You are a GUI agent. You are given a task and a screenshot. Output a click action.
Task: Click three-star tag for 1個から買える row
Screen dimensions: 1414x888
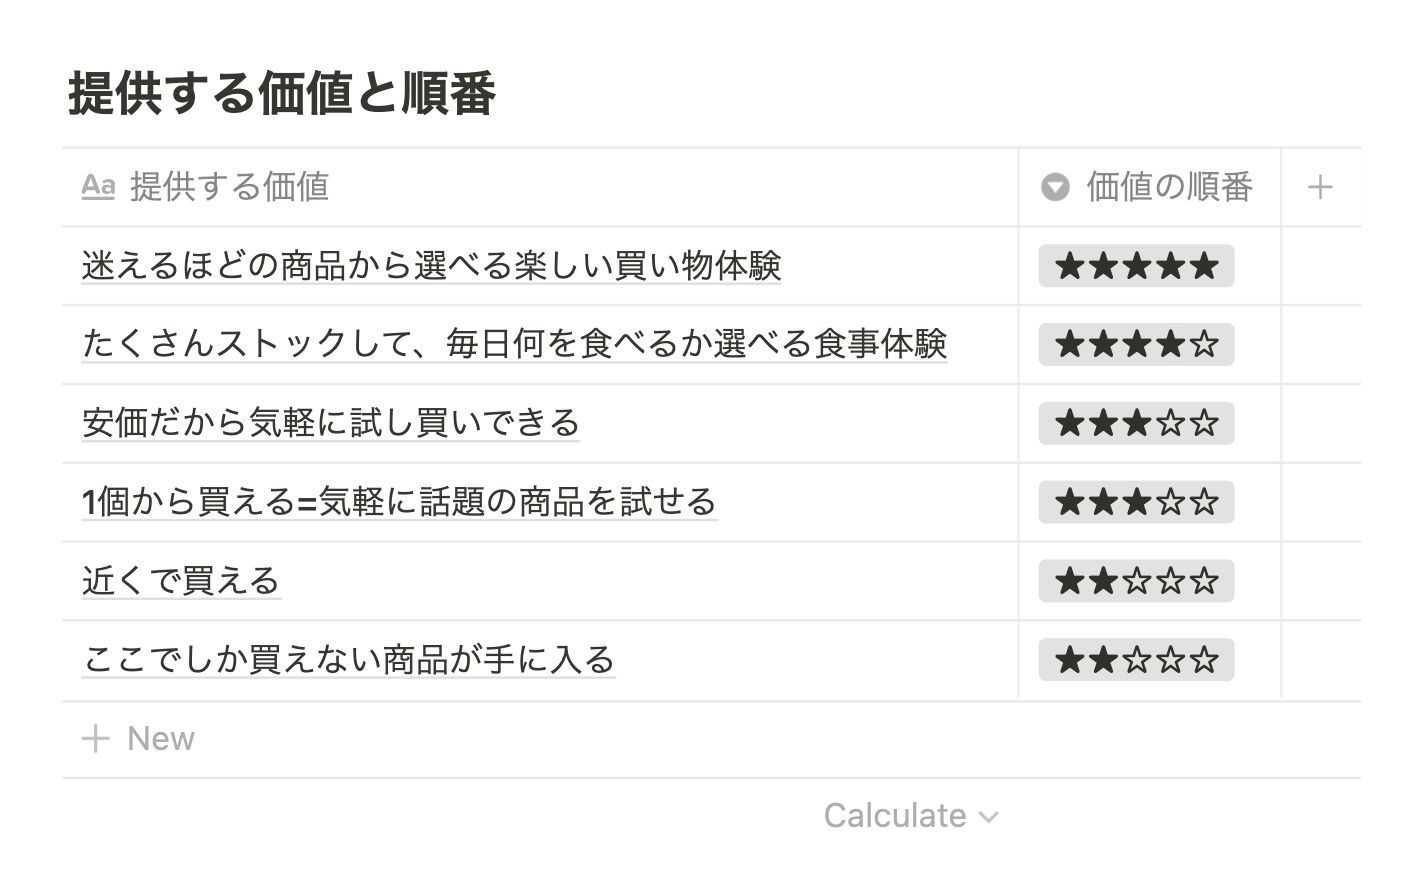point(1136,502)
